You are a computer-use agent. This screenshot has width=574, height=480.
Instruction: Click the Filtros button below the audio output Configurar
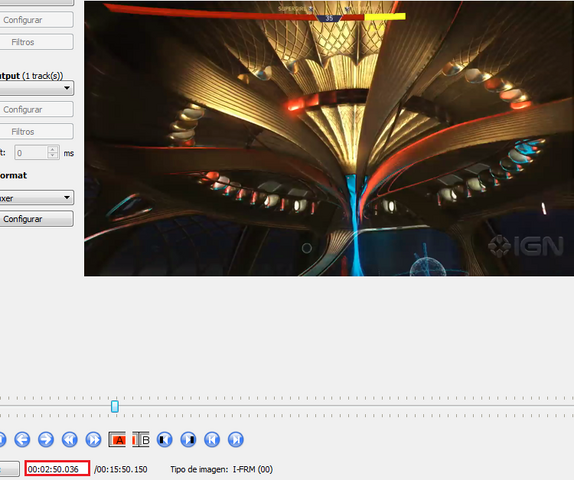click(x=36, y=131)
